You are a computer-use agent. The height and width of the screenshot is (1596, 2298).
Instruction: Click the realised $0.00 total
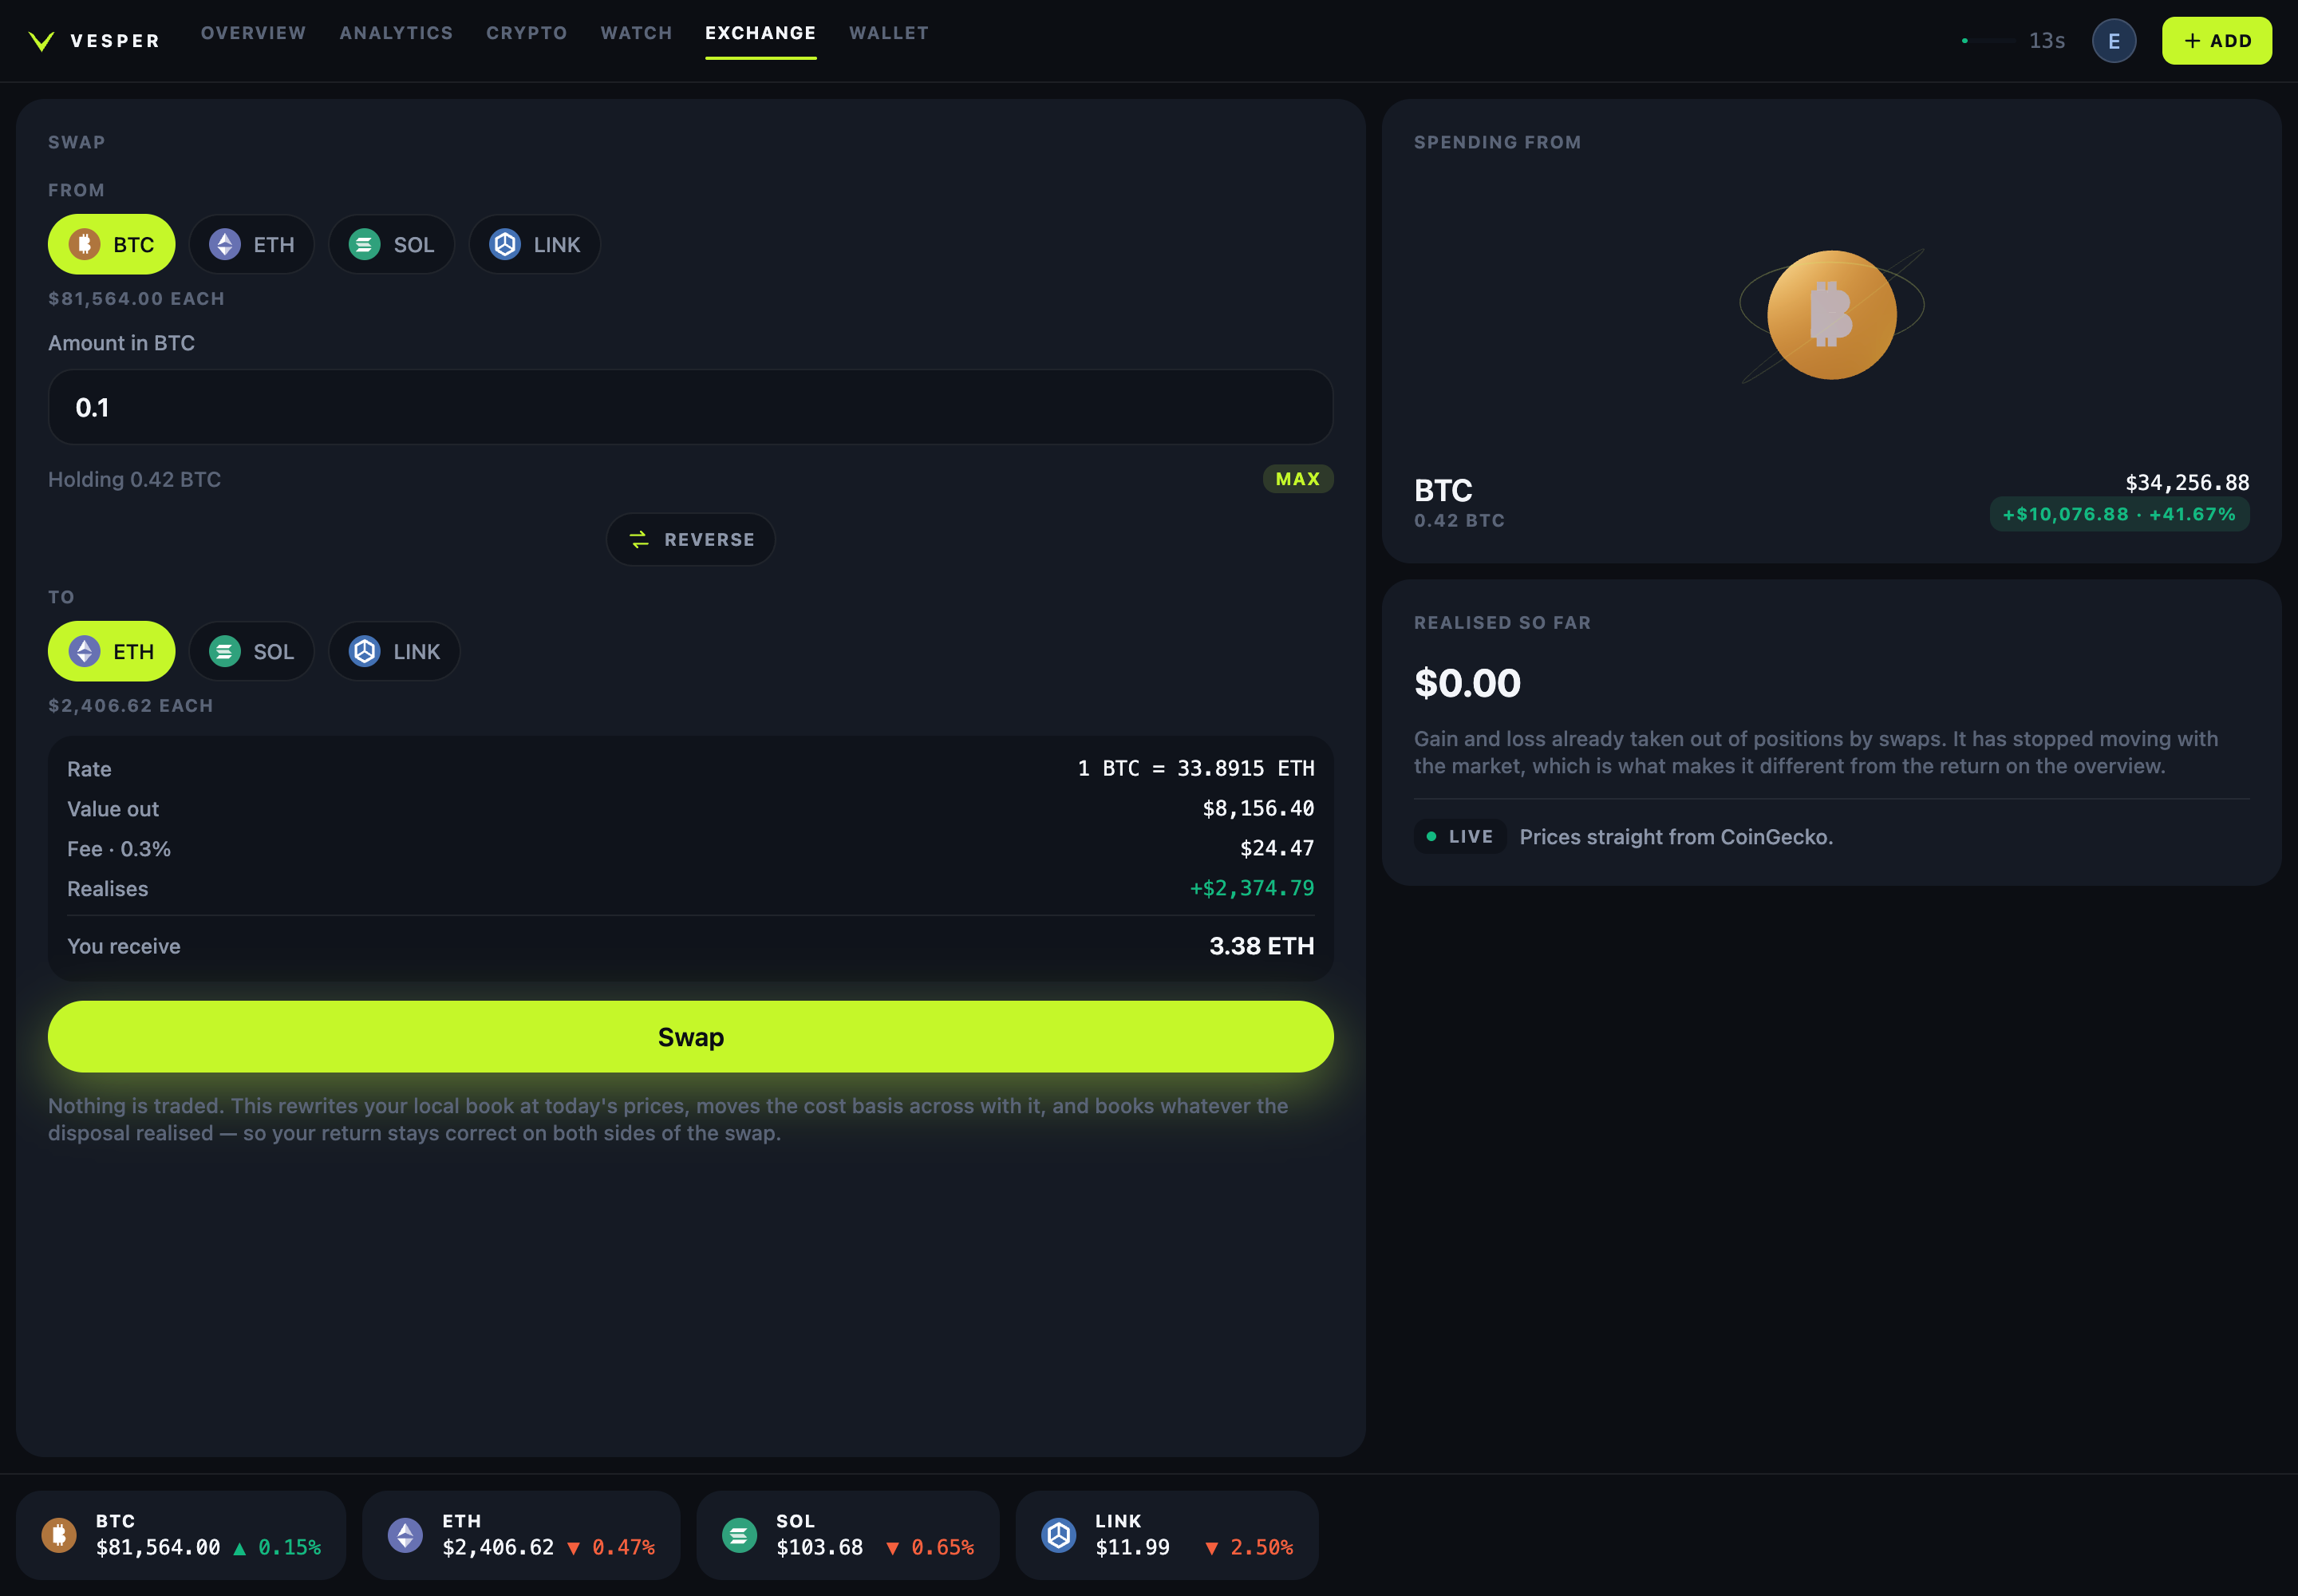pyautogui.click(x=1467, y=683)
